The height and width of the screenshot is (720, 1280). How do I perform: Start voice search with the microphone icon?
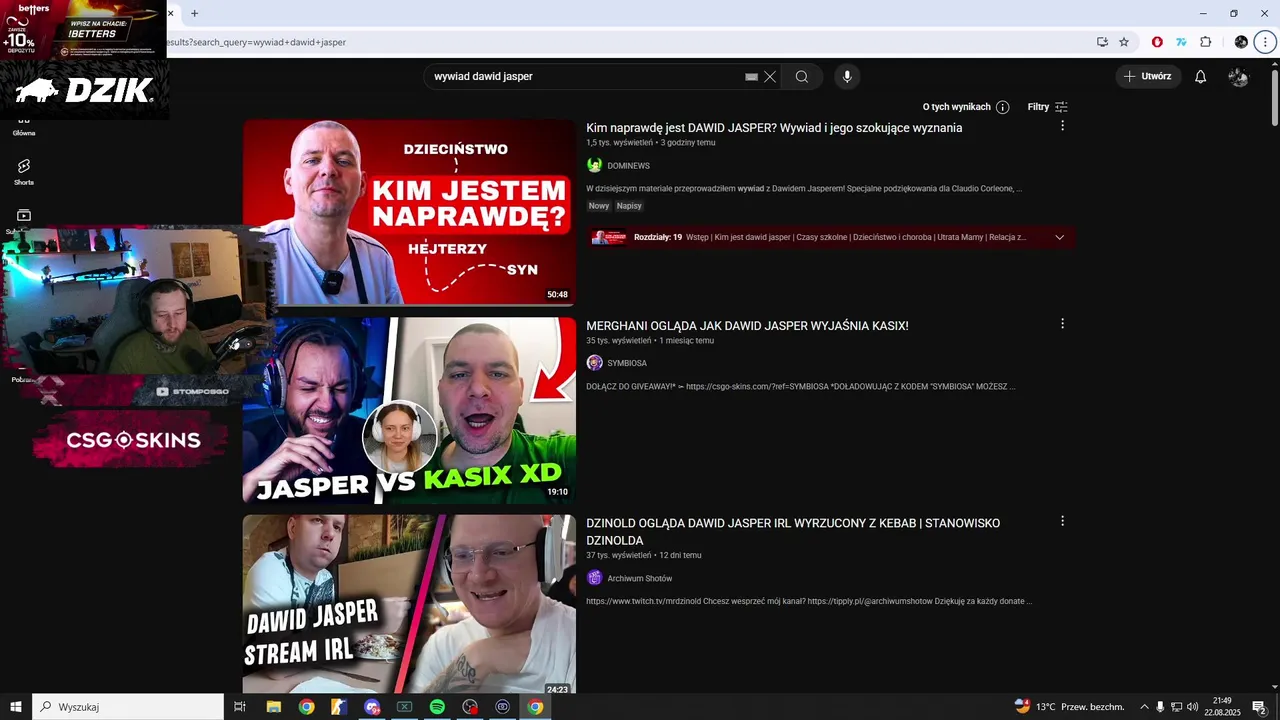click(847, 77)
